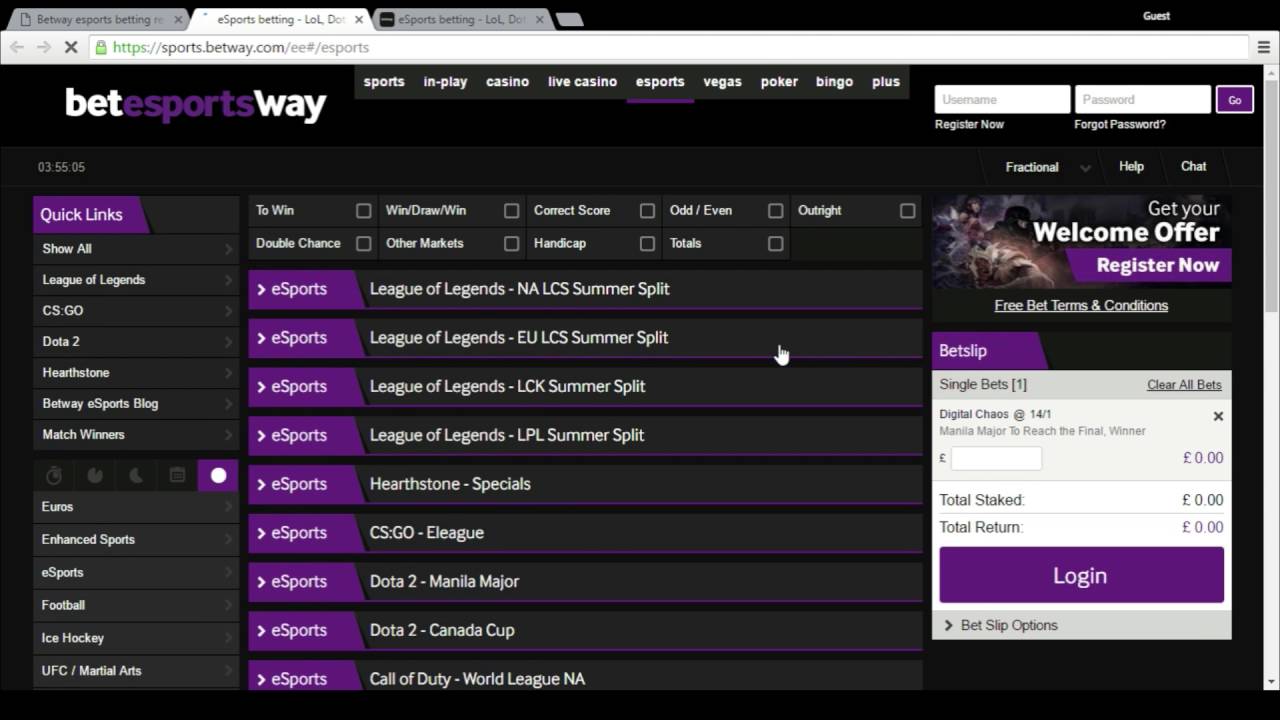Open the sports nav item

coord(384,82)
